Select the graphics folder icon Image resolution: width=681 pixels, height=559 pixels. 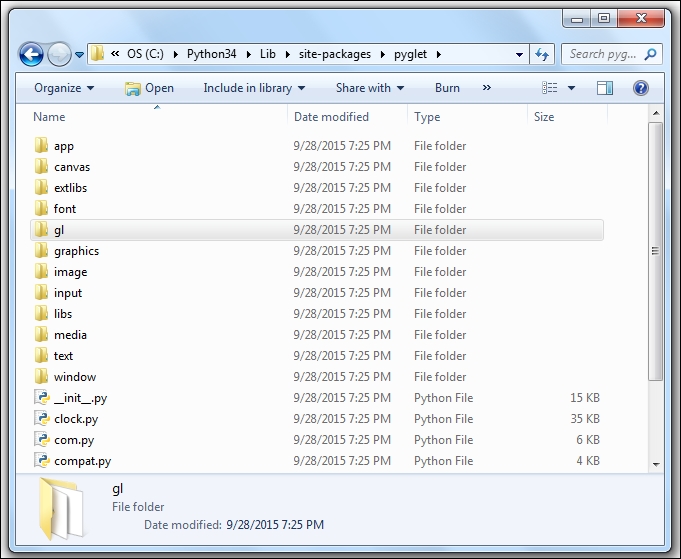[41, 250]
